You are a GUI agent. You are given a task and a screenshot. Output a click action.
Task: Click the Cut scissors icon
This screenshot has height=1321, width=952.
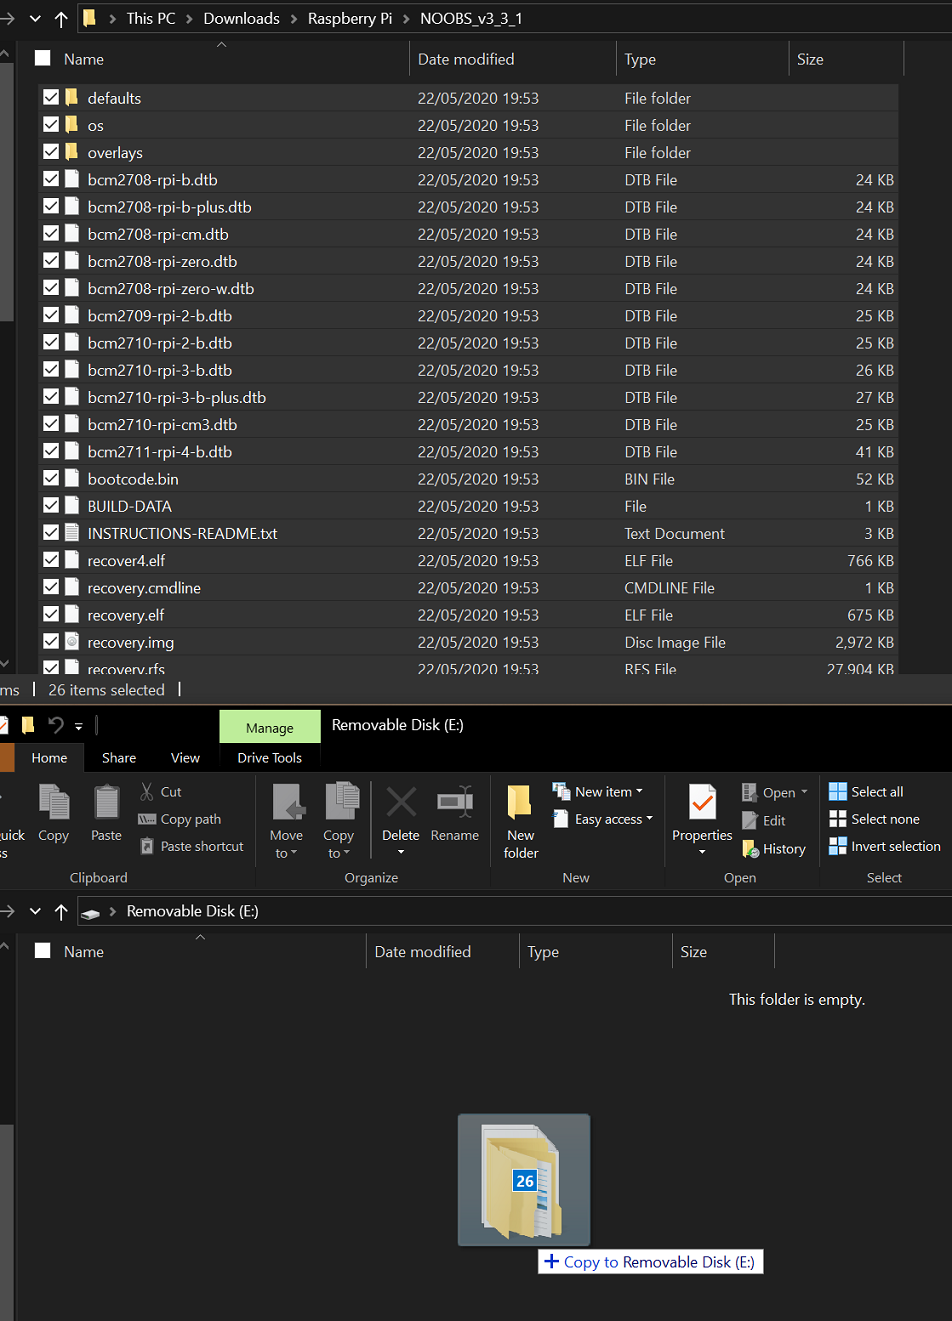click(x=147, y=792)
